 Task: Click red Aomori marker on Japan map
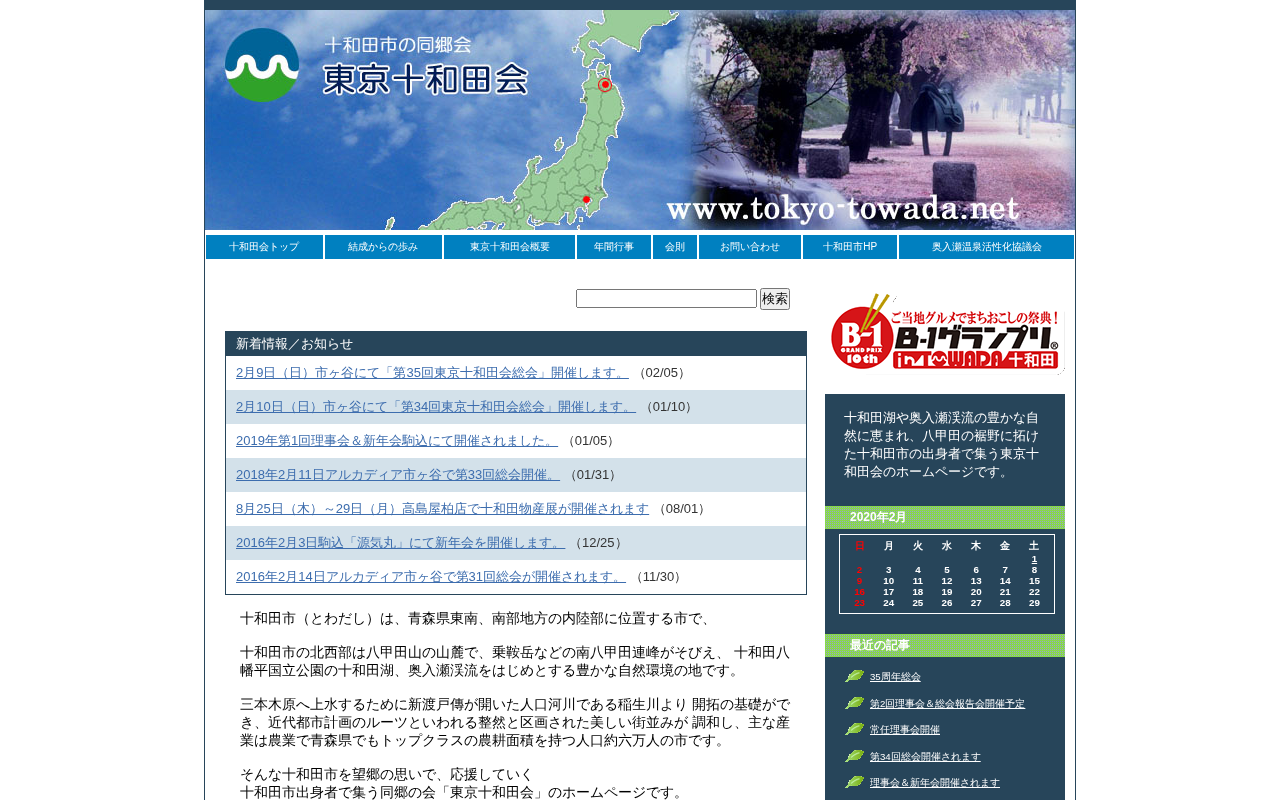(x=605, y=85)
